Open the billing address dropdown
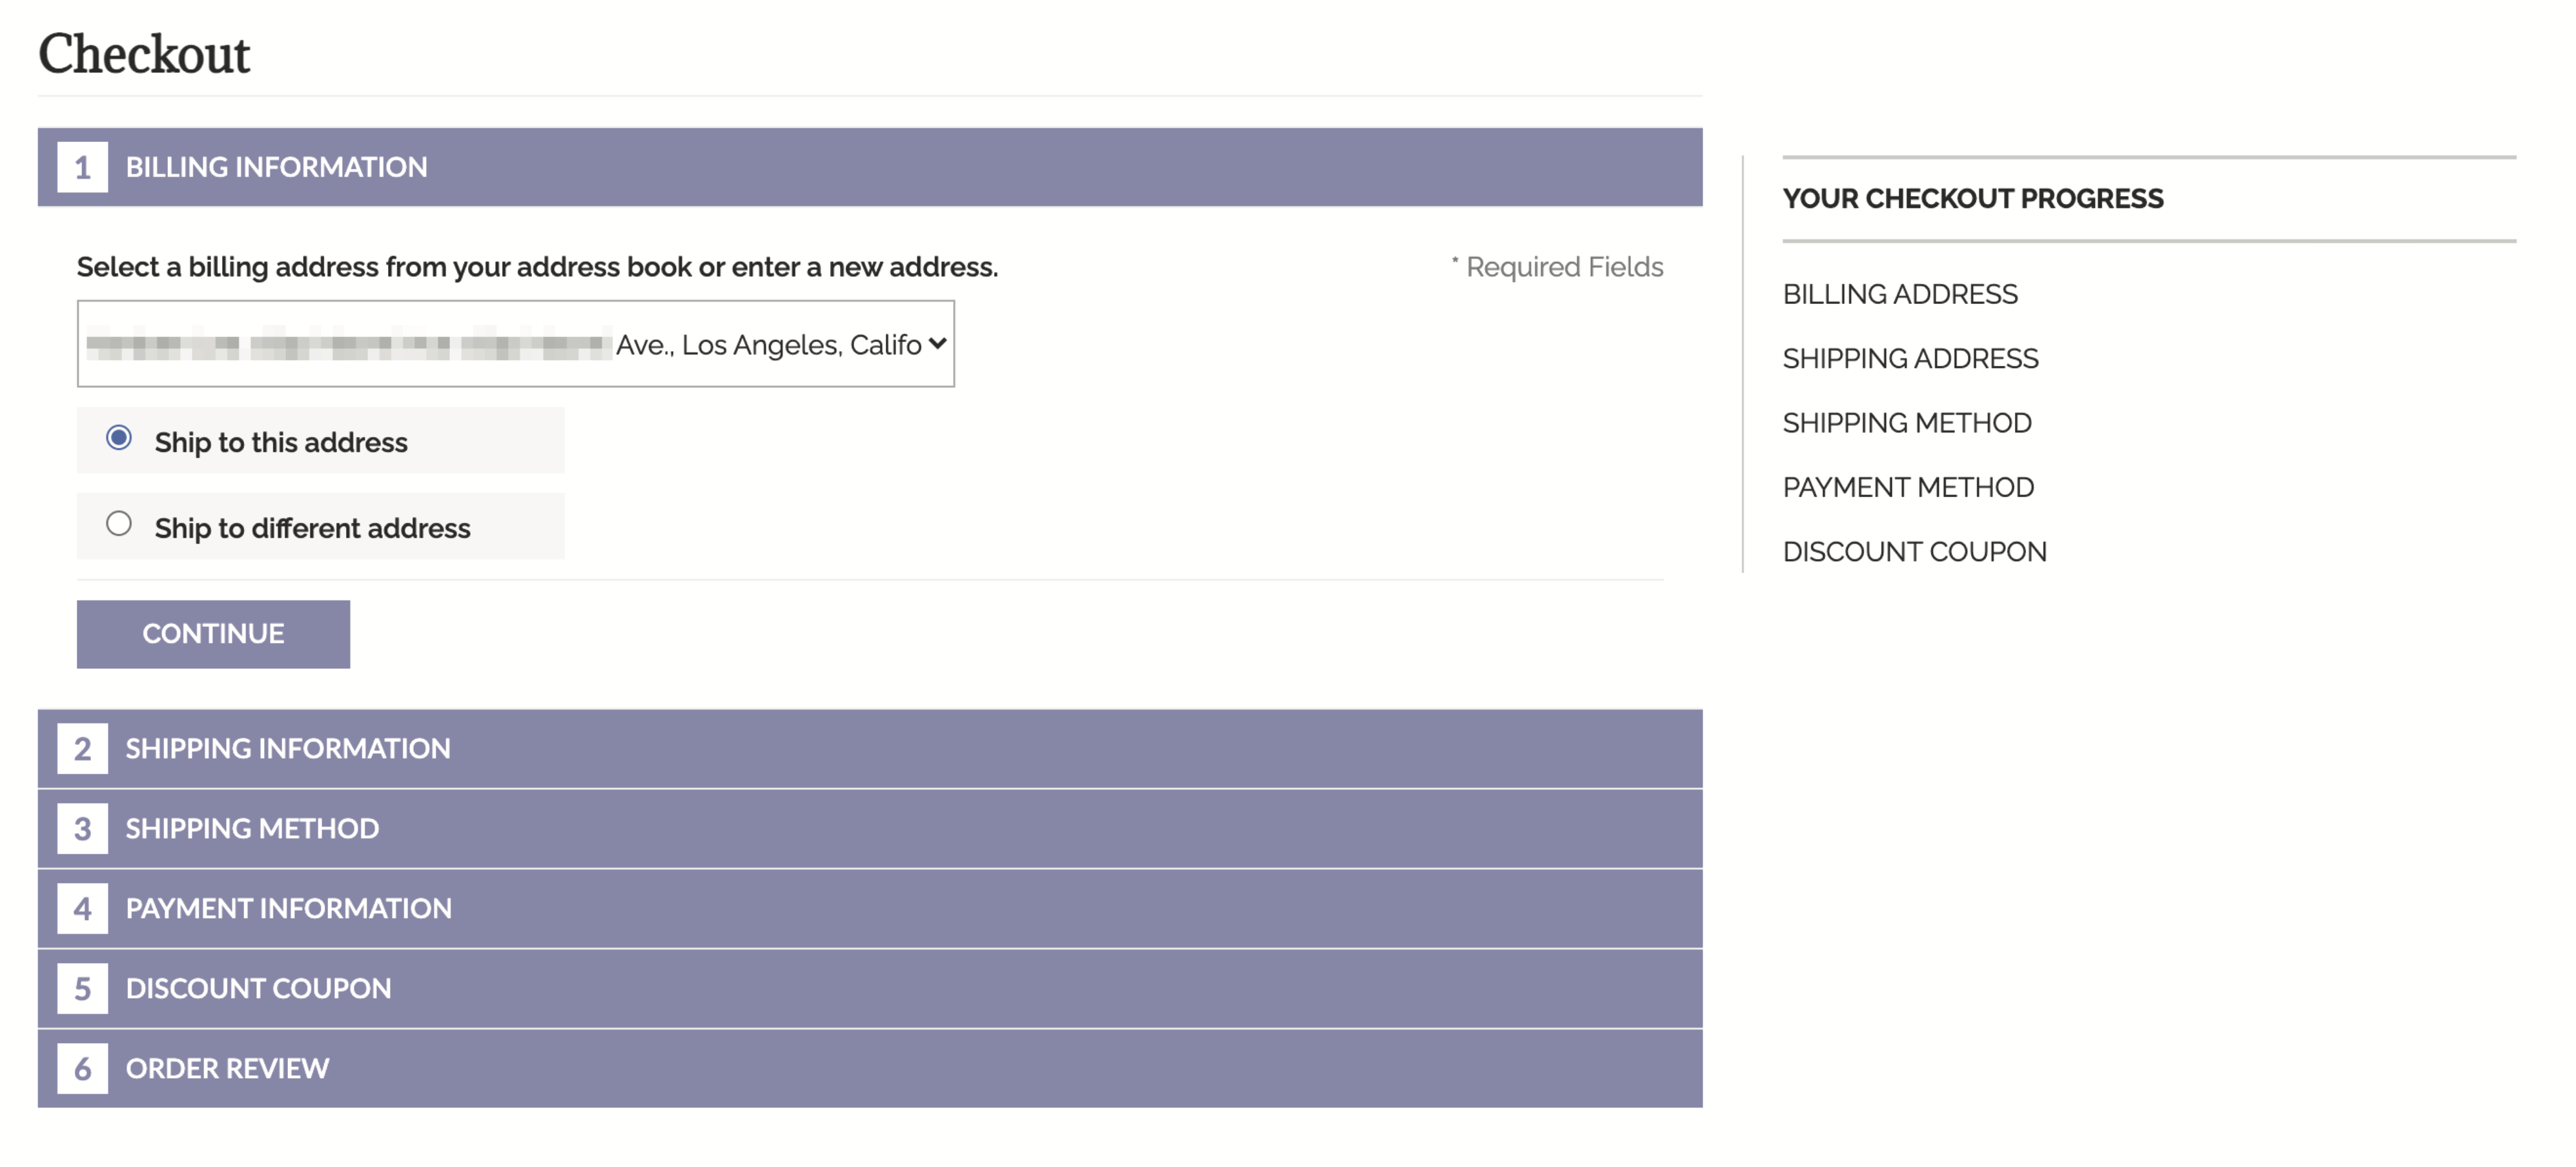2576x1167 pixels. (515, 344)
